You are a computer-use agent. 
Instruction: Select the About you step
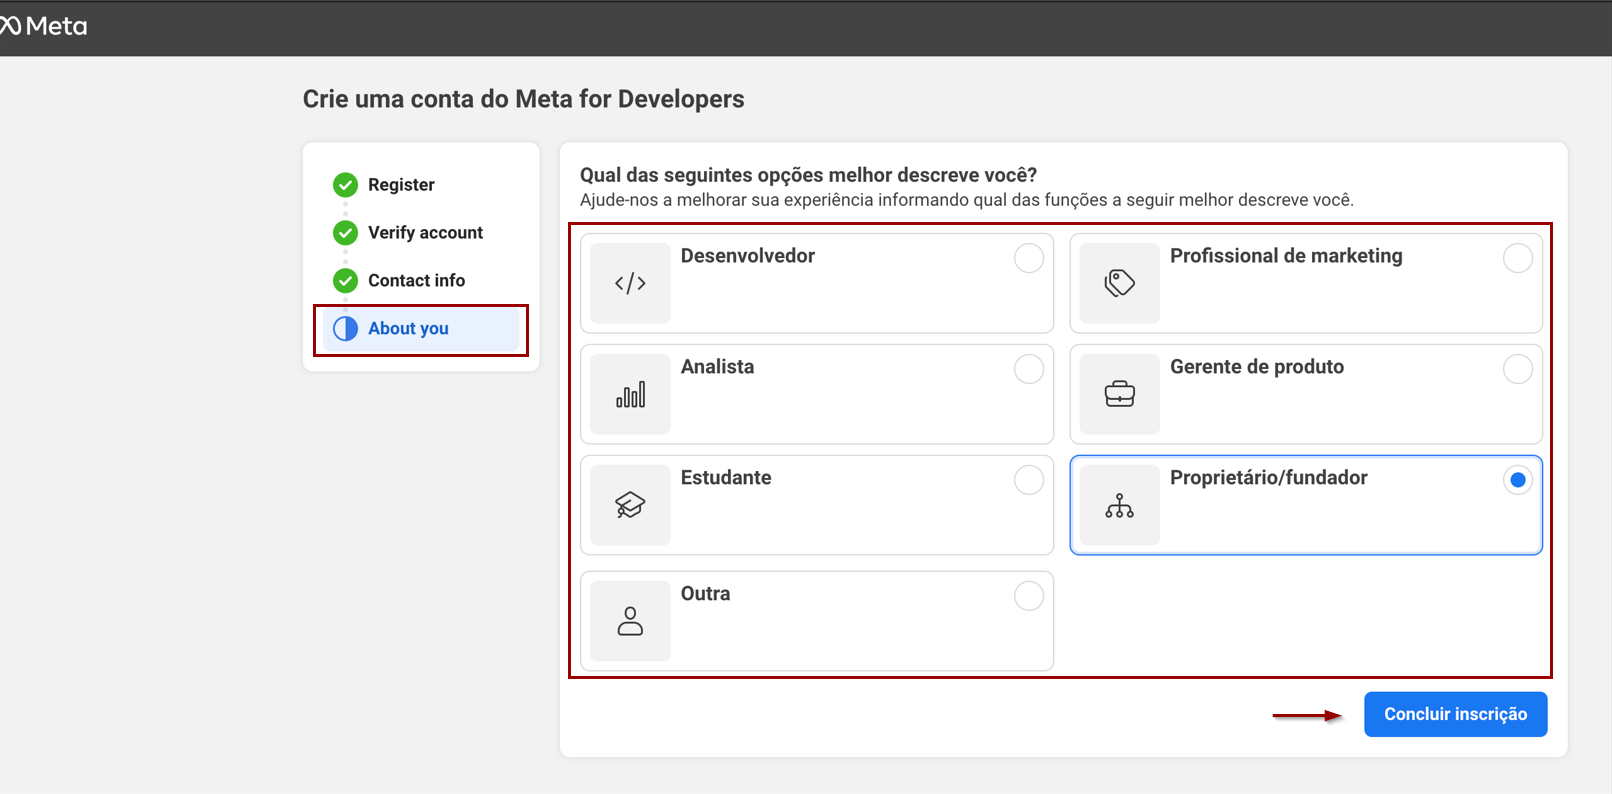click(x=408, y=329)
